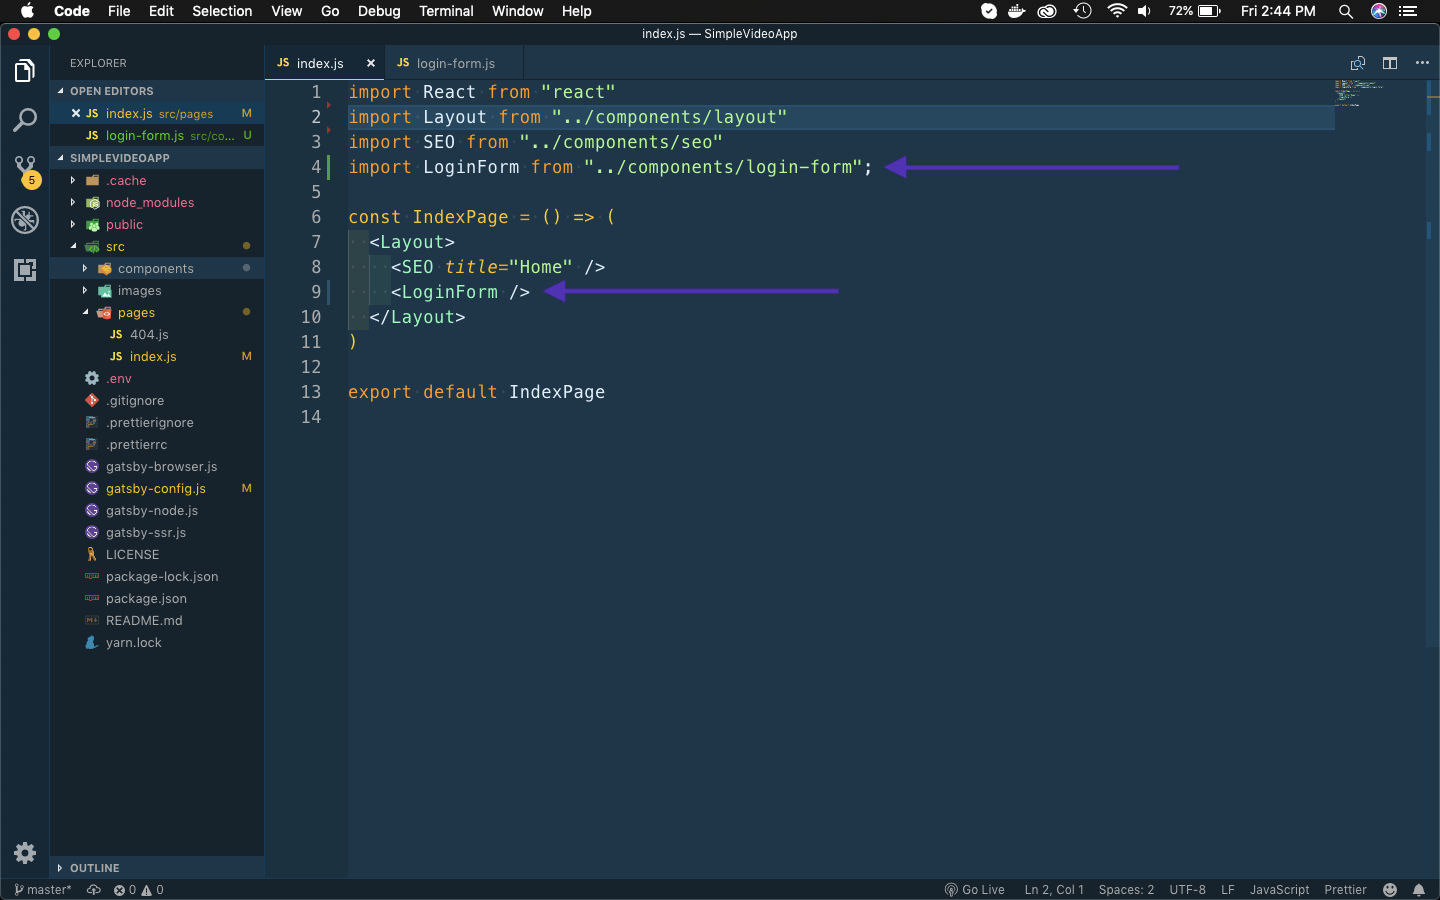The width and height of the screenshot is (1440, 900).
Task: Expand the .cache folder
Action: coord(157,181)
